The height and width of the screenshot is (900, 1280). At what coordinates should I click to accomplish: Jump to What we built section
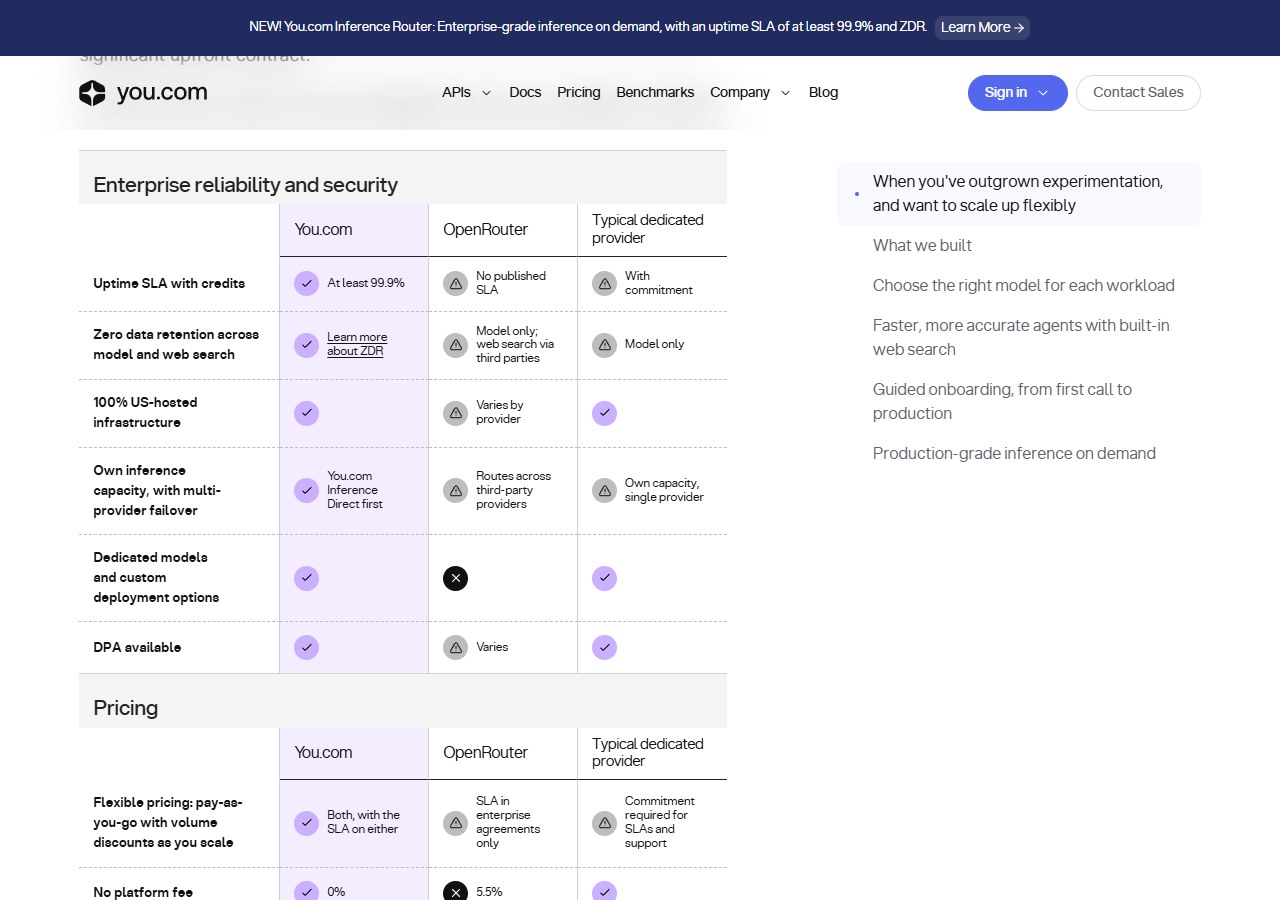click(x=922, y=246)
